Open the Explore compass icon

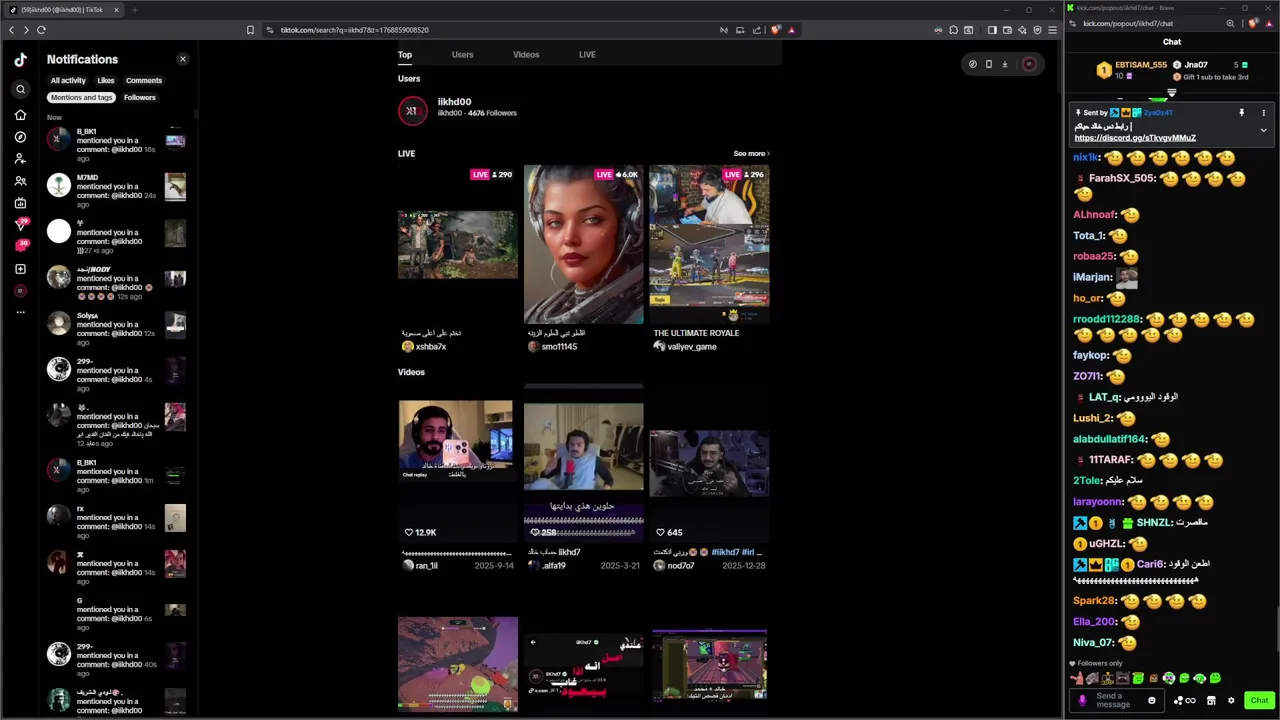click(20, 137)
